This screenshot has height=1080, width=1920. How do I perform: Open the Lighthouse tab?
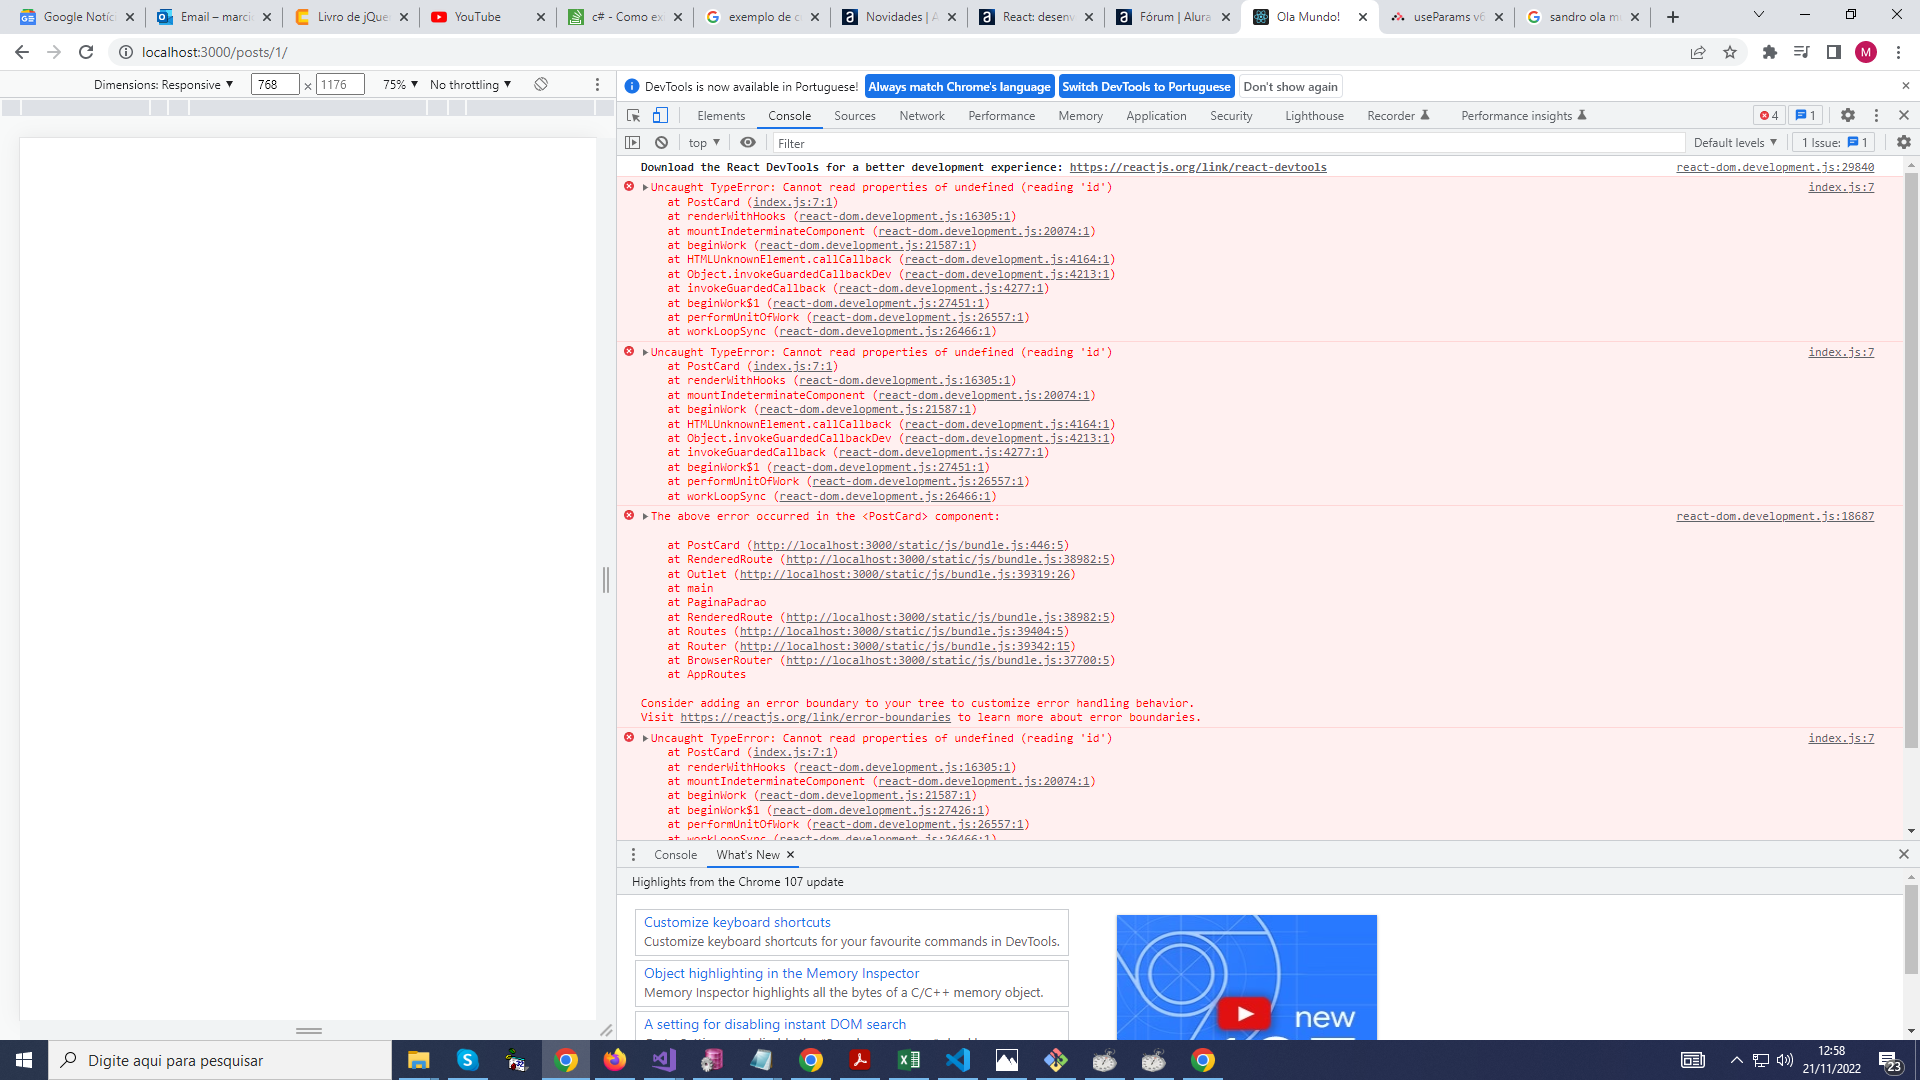click(x=1314, y=116)
